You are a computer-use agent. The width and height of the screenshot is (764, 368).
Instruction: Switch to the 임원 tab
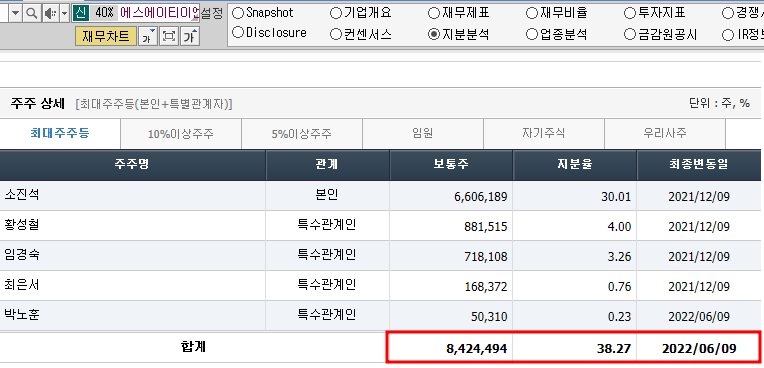coord(422,134)
